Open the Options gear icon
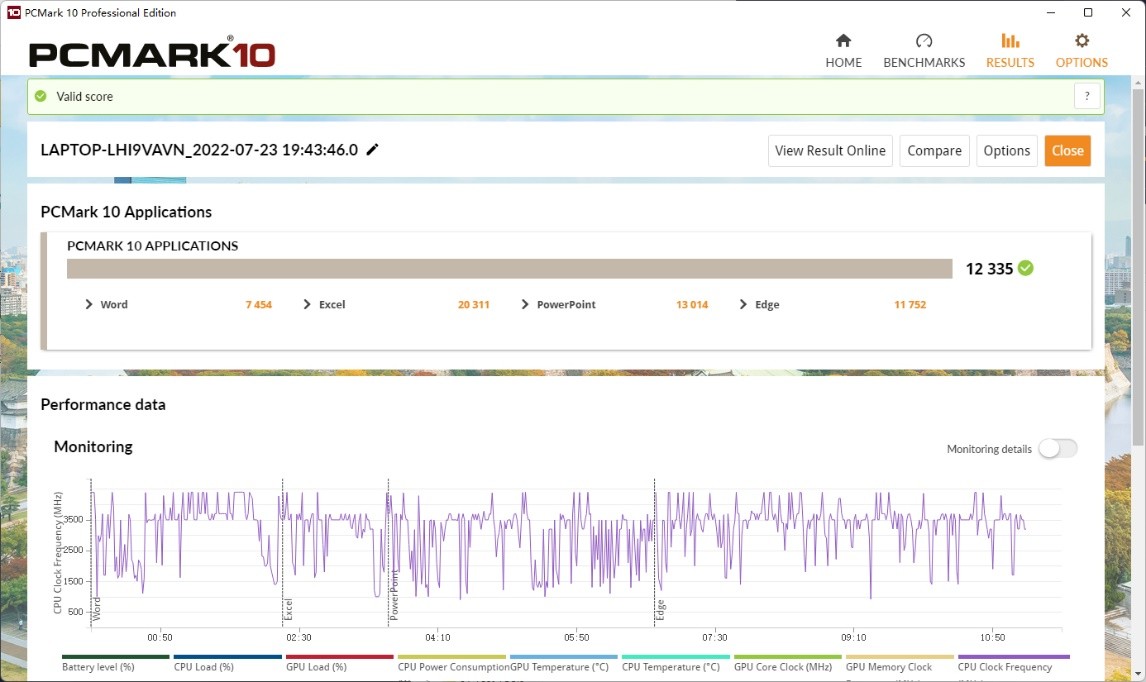This screenshot has height=682, width=1146. click(1081, 41)
